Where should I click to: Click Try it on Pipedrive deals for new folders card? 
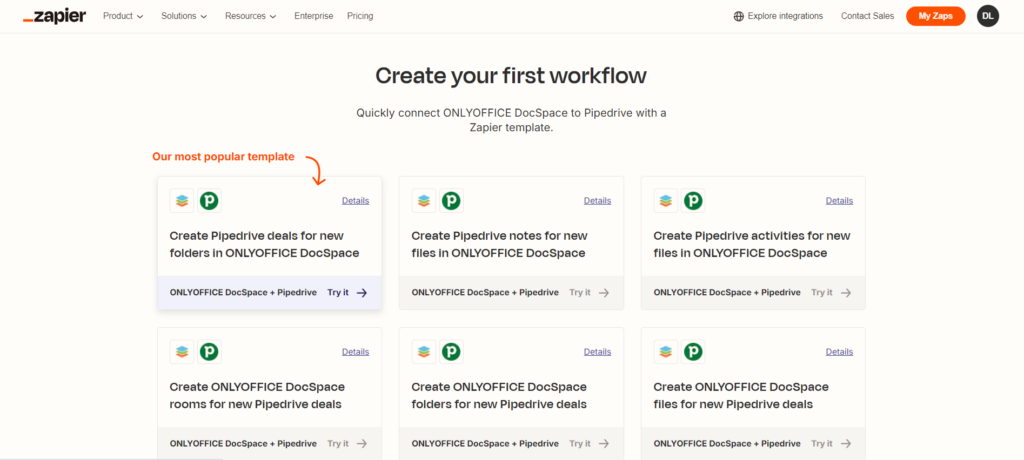coord(338,293)
